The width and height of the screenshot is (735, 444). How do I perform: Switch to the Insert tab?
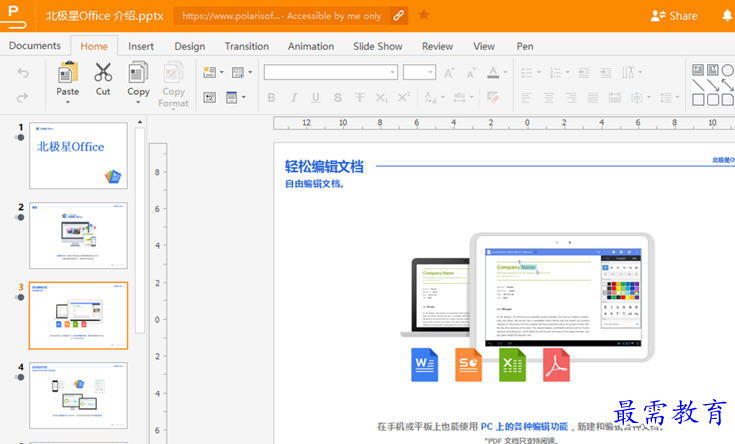pyautogui.click(x=141, y=46)
